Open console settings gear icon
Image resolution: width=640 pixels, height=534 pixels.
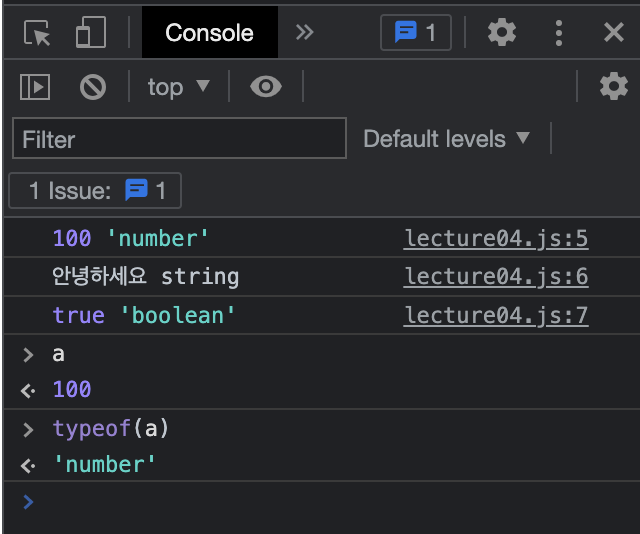[613, 87]
